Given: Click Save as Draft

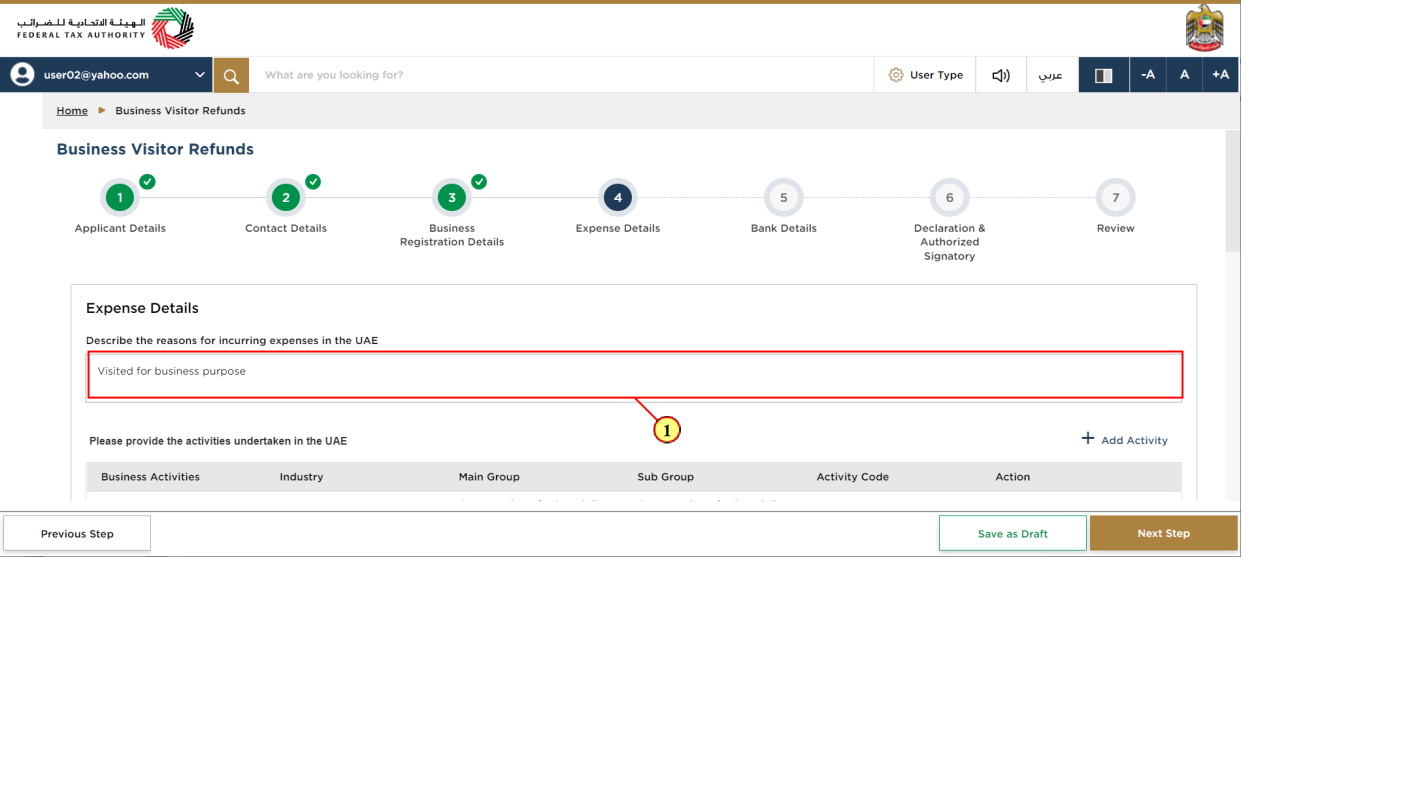Looking at the screenshot, I should point(1012,534).
